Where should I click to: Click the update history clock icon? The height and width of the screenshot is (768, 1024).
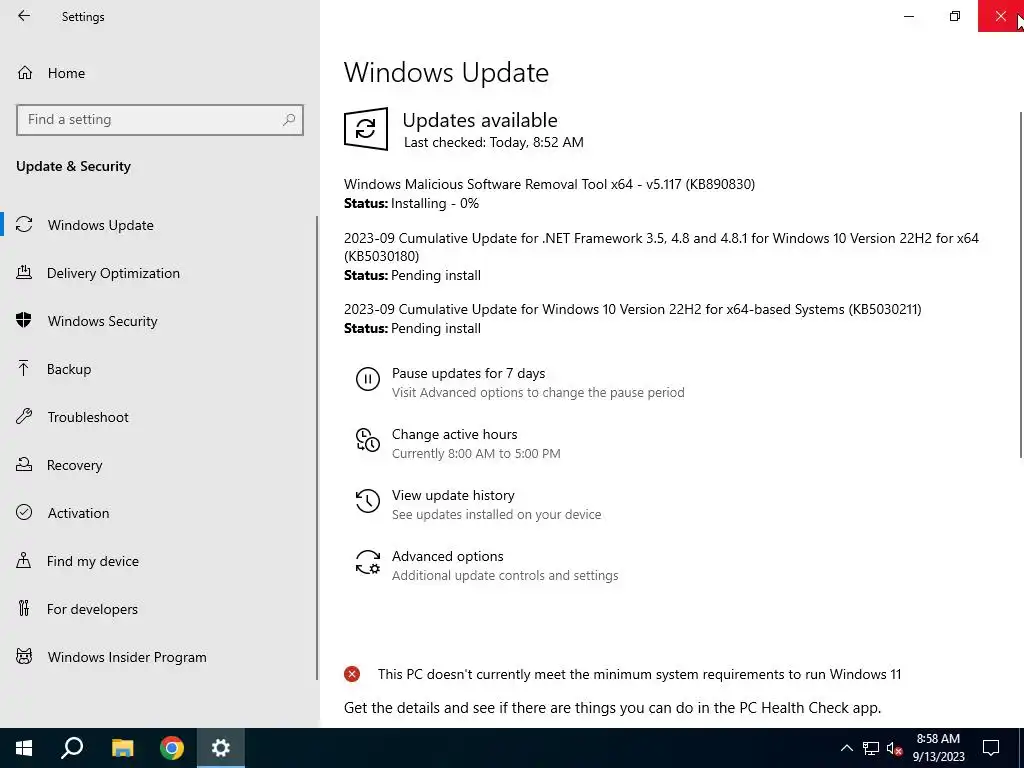pos(368,501)
